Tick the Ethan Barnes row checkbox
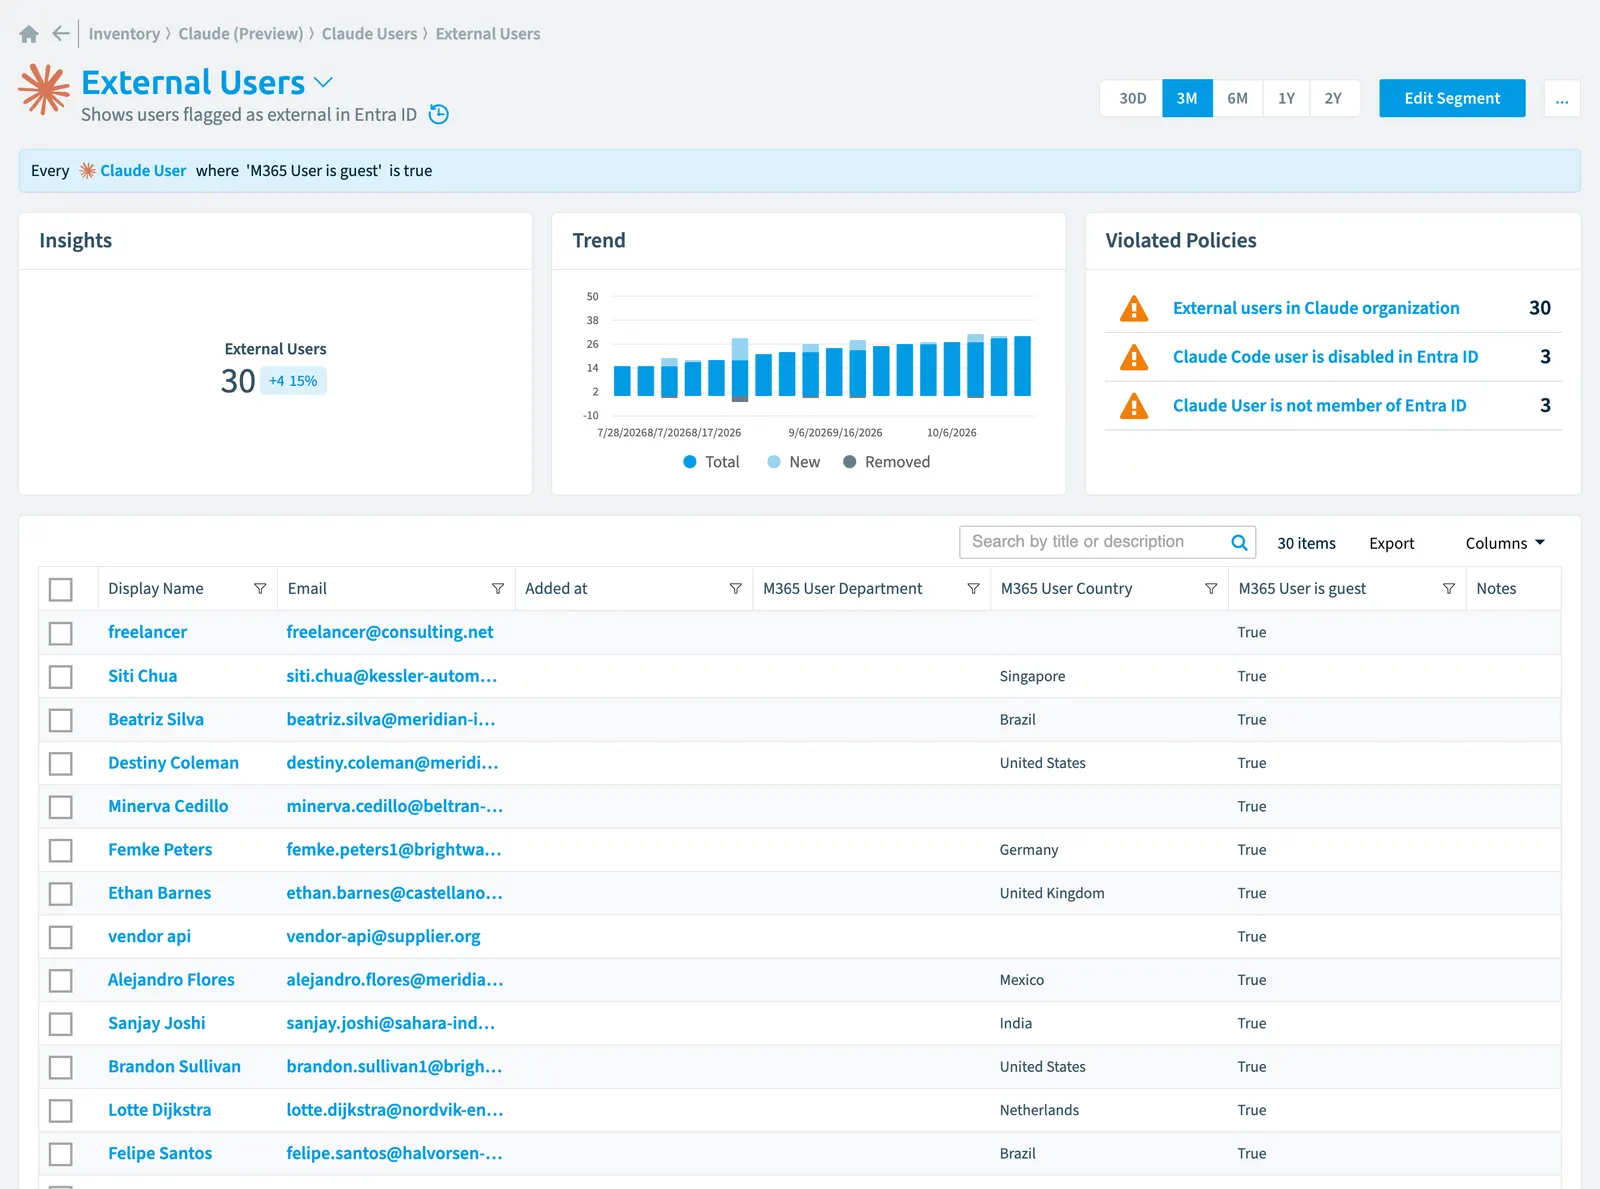The height and width of the screenshot is (1189, 1600). [x=61, y=893]
